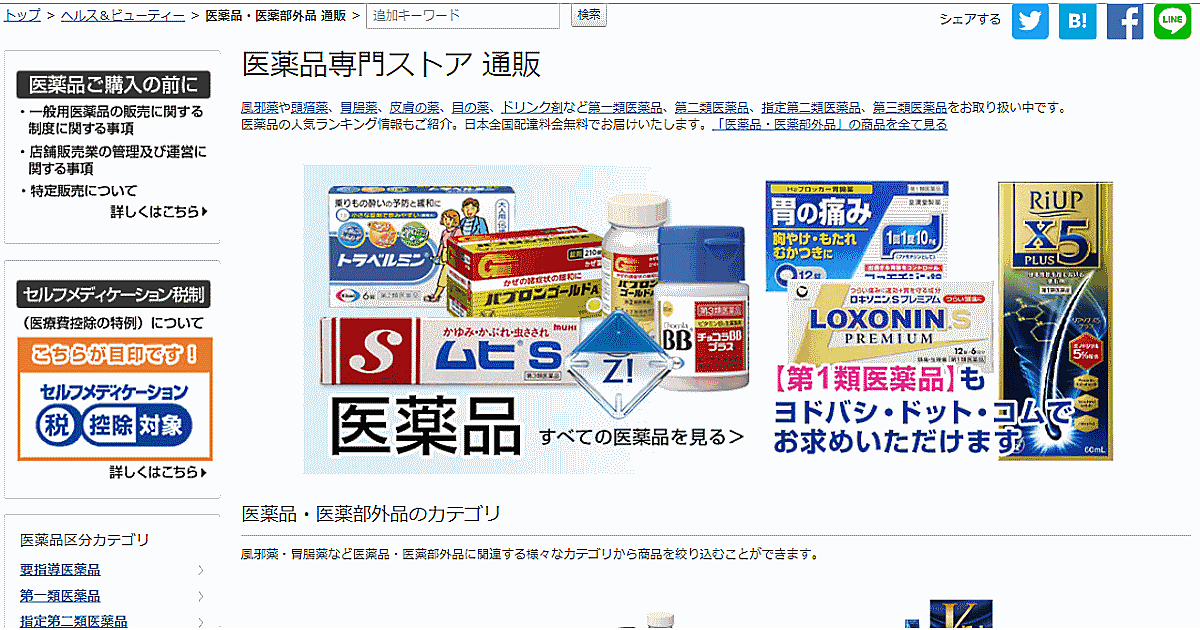Expand the 要指導医薬品 category chevron
Image resolution: width=1200 pixels, height=630 pixels.
coord(201,571)
